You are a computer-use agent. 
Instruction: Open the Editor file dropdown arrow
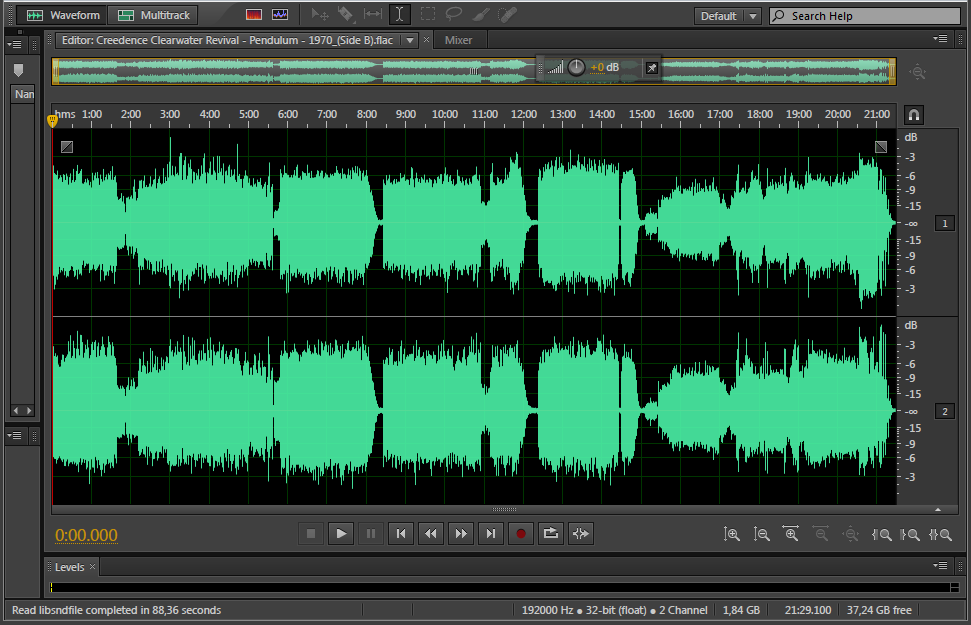click(x=409, y=40)
